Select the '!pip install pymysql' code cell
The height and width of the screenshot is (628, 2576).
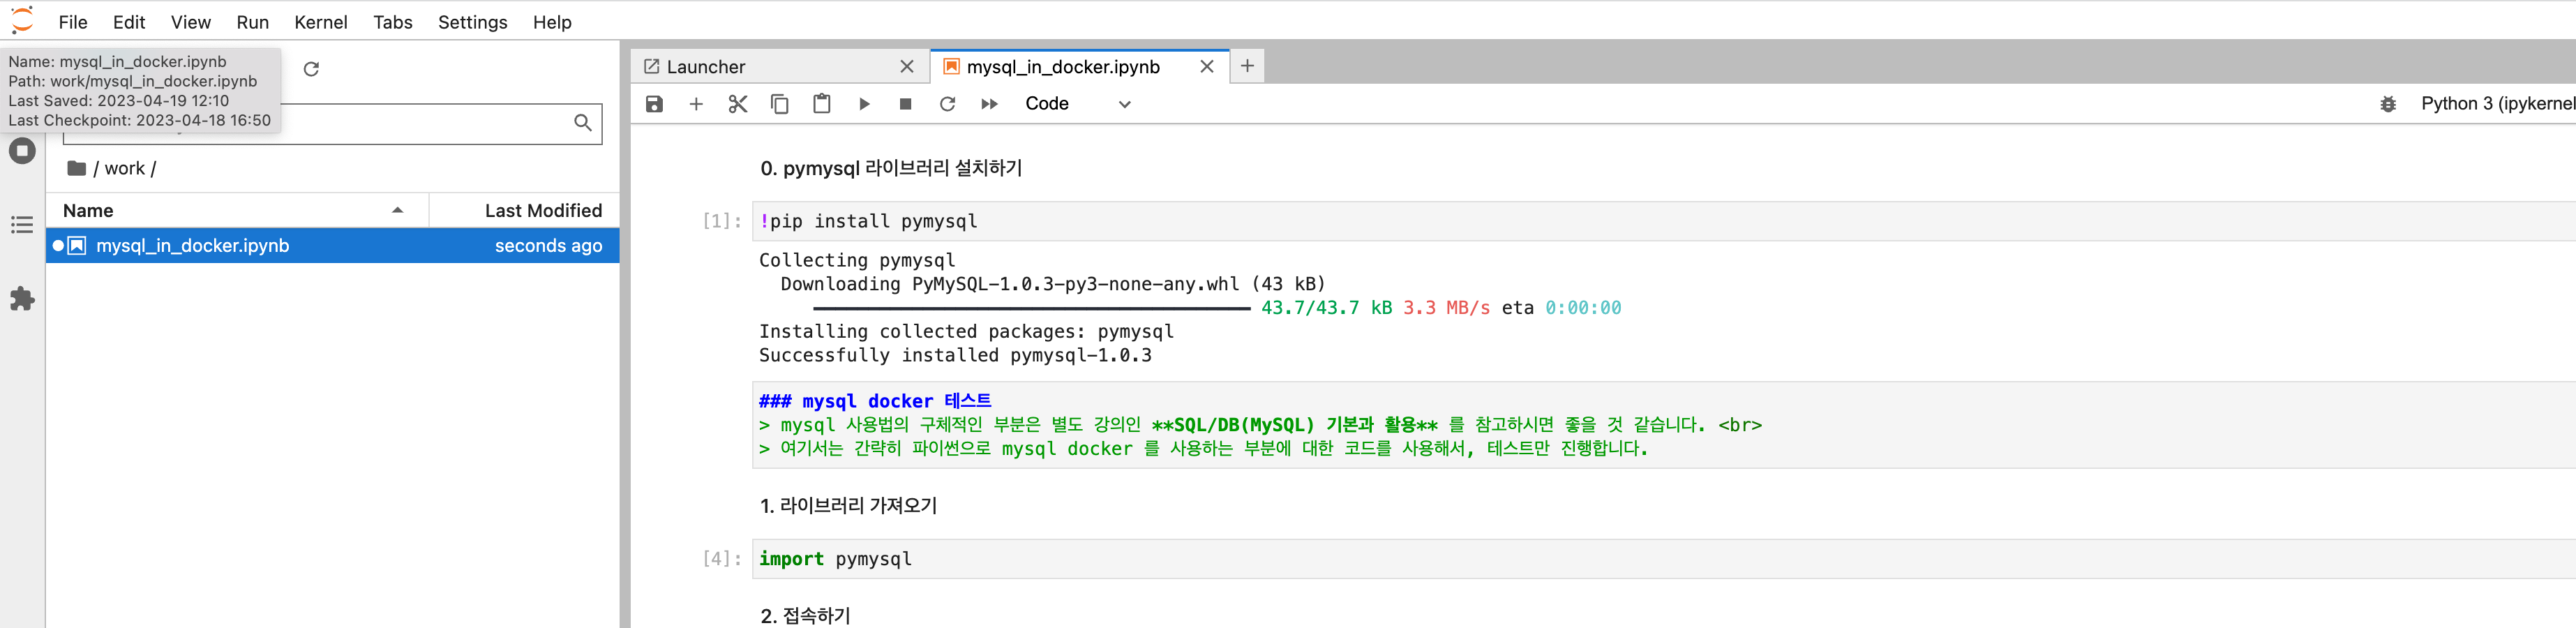click(1664, 221)
